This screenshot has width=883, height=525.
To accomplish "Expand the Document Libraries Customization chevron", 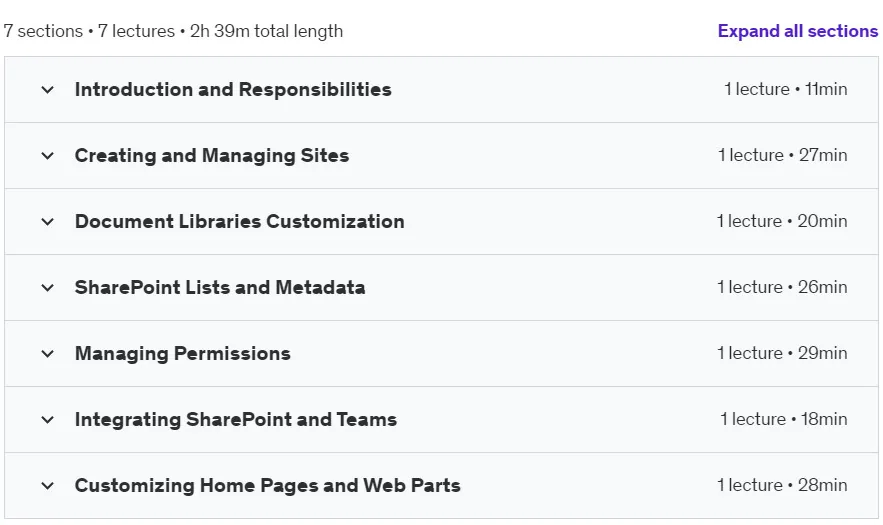I will coord(48,221).
